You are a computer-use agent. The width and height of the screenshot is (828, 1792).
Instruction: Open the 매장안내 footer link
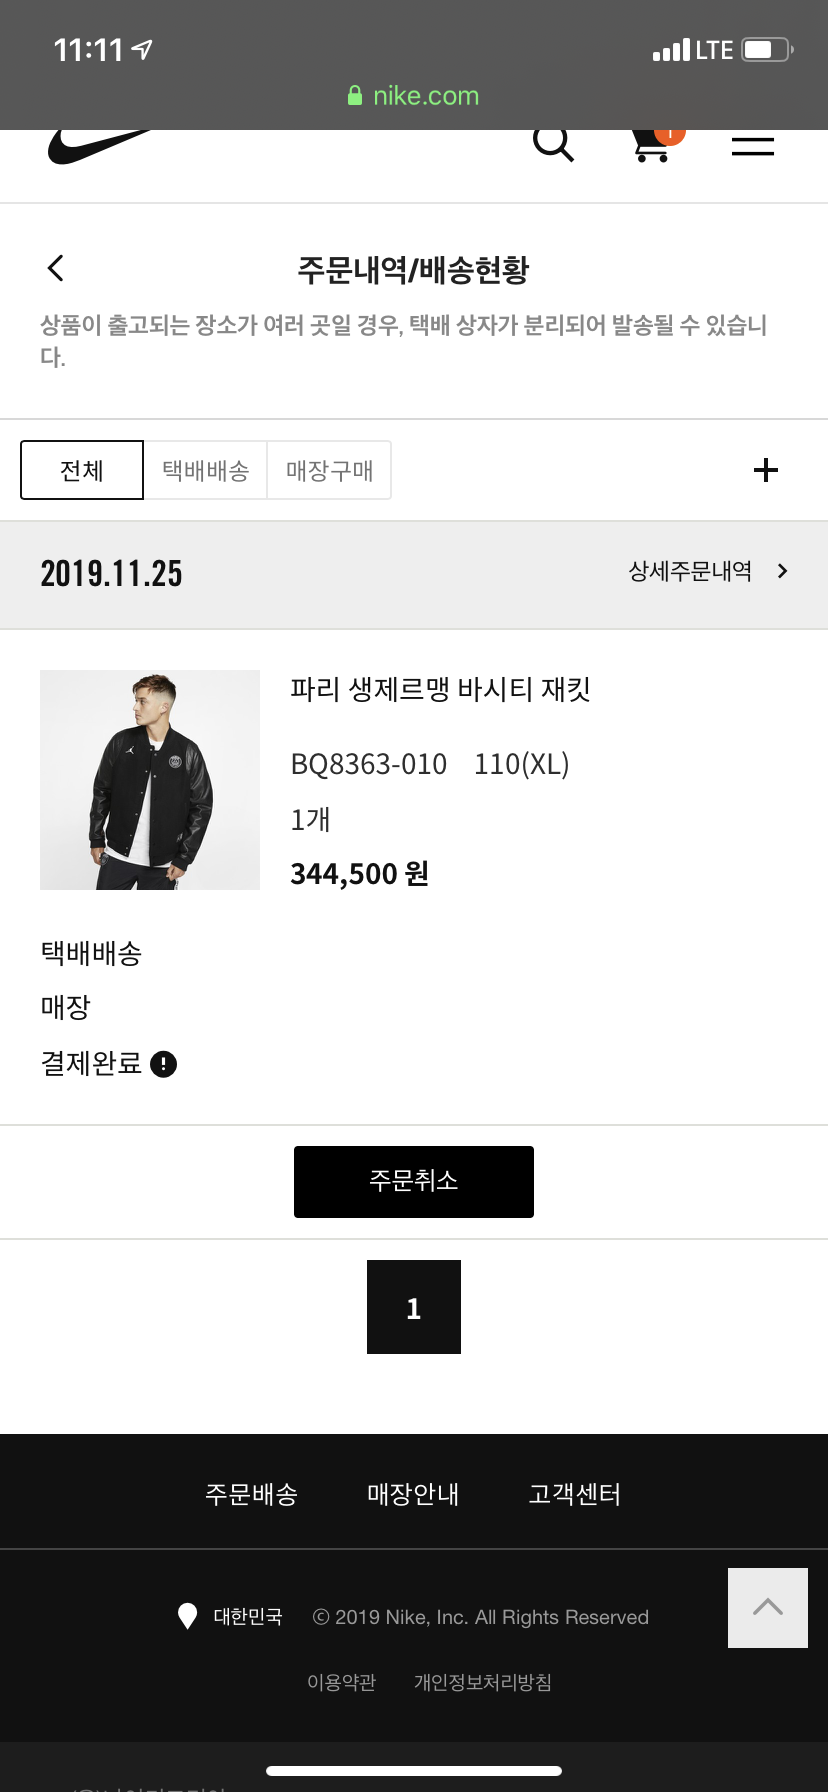click(x=413, y=1494)
